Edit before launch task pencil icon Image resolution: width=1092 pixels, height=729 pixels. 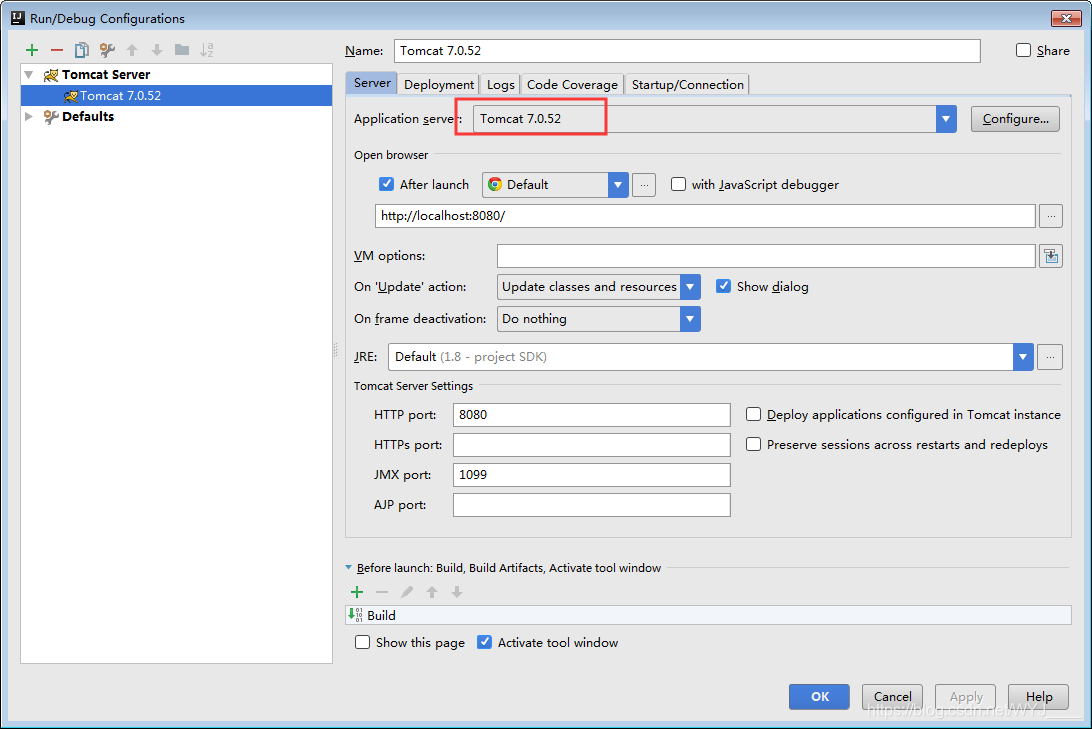[x=407, y=592]
